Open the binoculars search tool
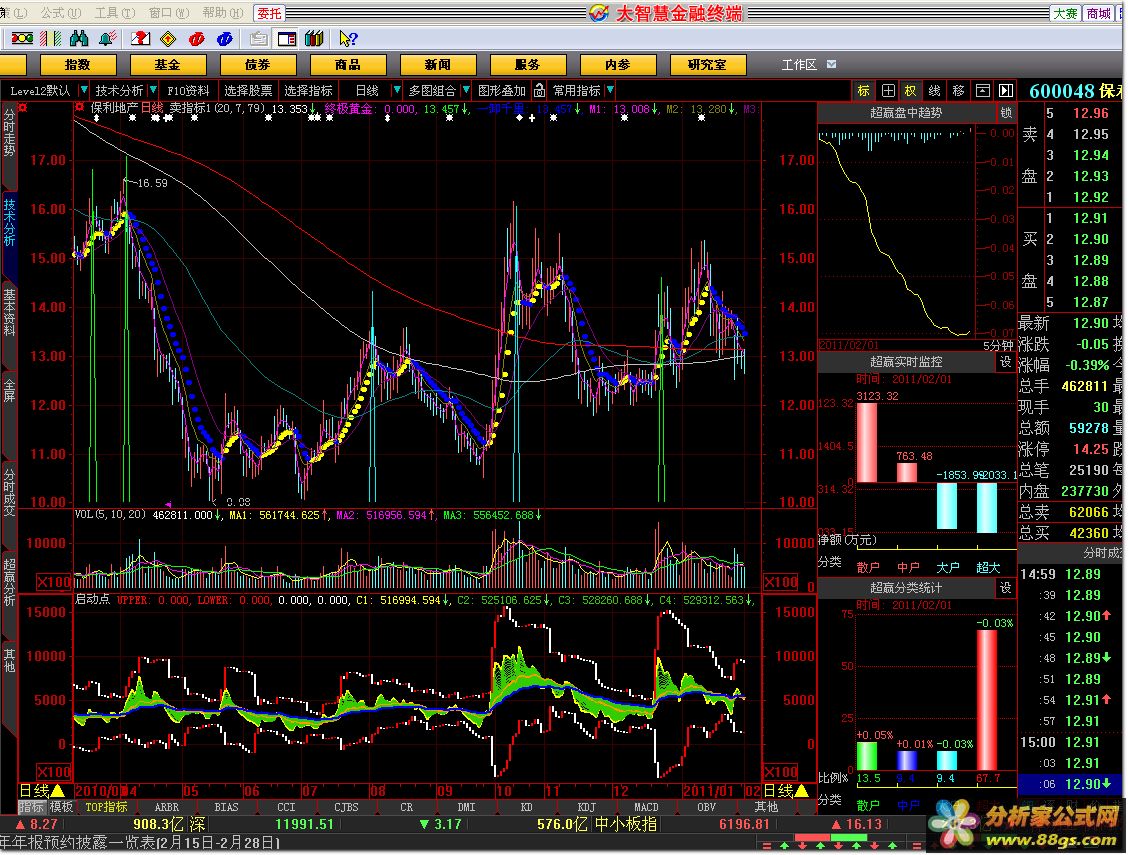 [x=78, y=39]
